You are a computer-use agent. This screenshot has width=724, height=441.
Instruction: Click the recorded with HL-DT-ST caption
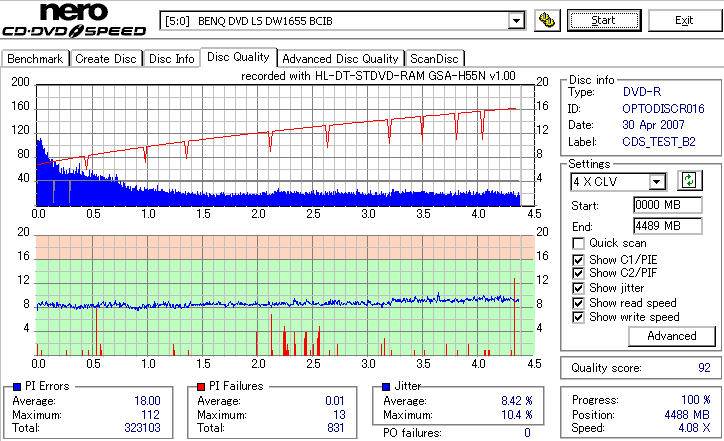tap(378, 76)
